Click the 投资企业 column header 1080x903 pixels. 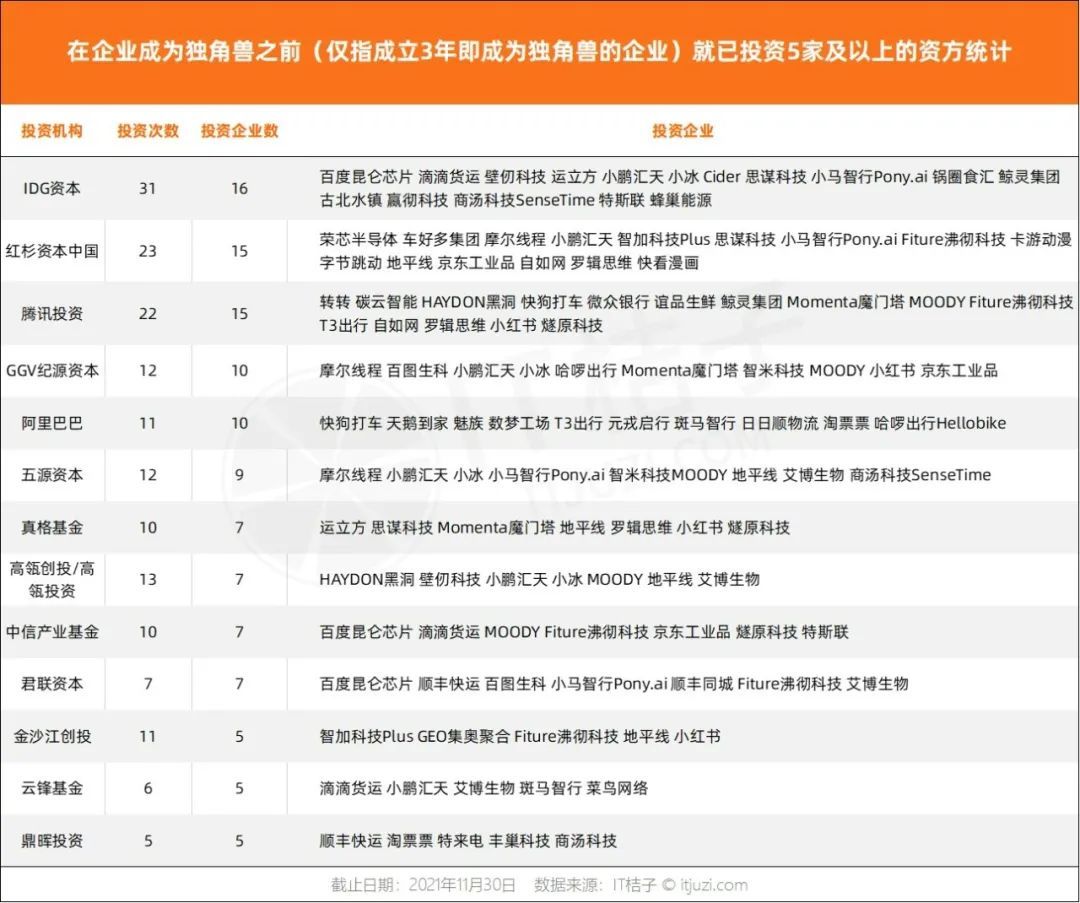coord(683,131)
